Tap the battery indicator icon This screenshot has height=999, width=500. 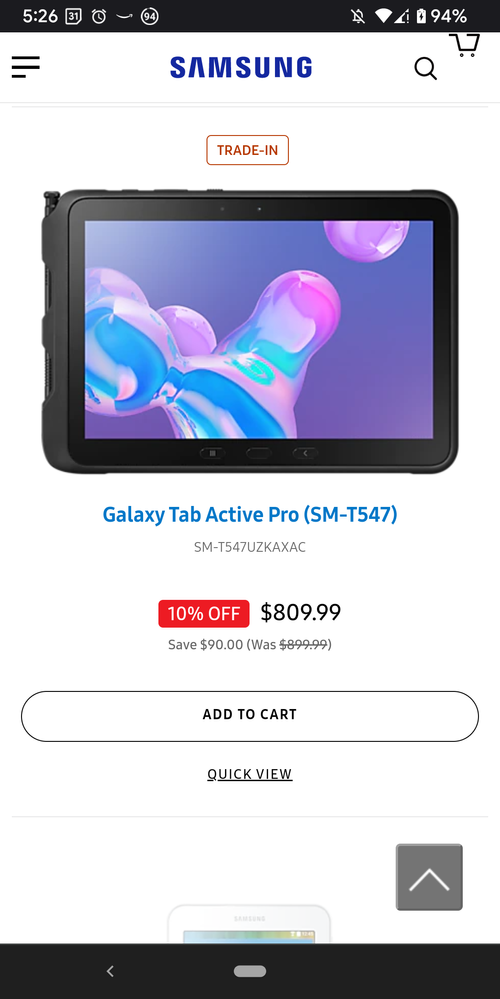point(421,16)
